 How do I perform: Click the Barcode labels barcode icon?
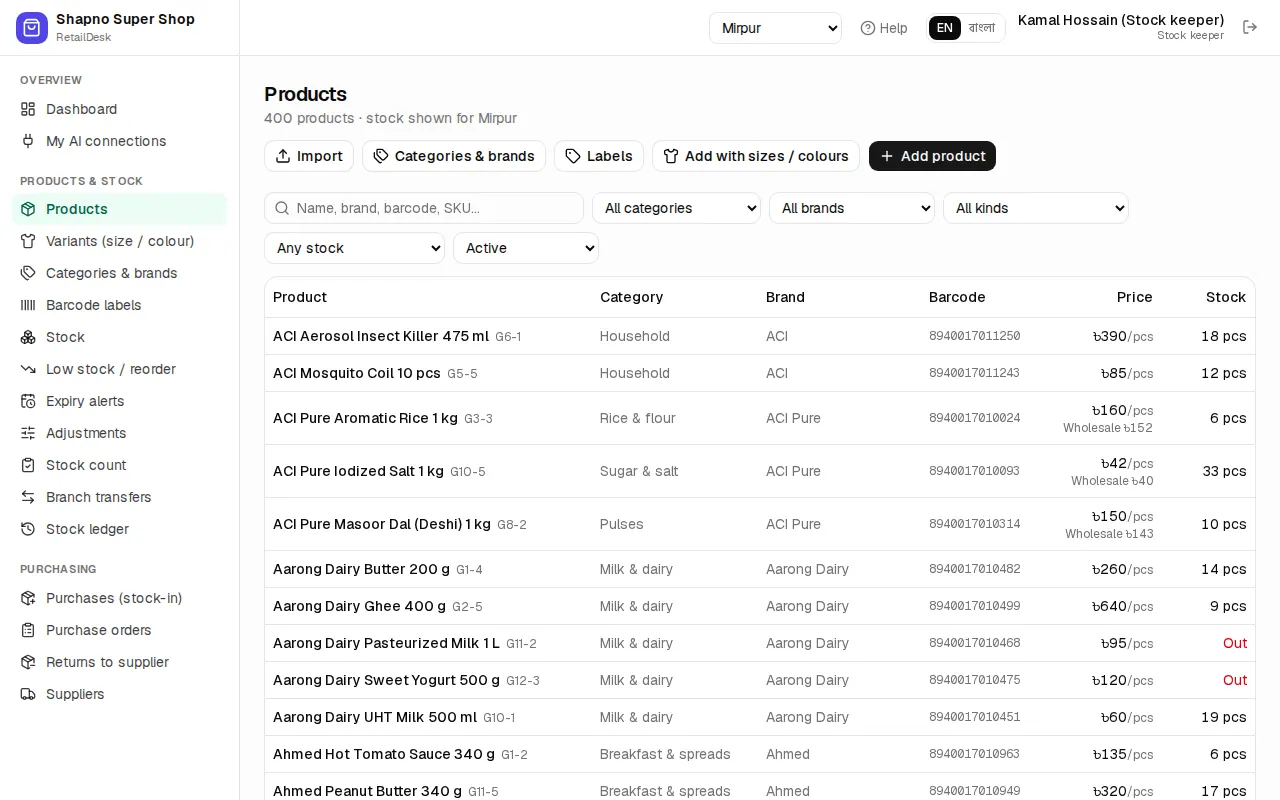[28, 305]
